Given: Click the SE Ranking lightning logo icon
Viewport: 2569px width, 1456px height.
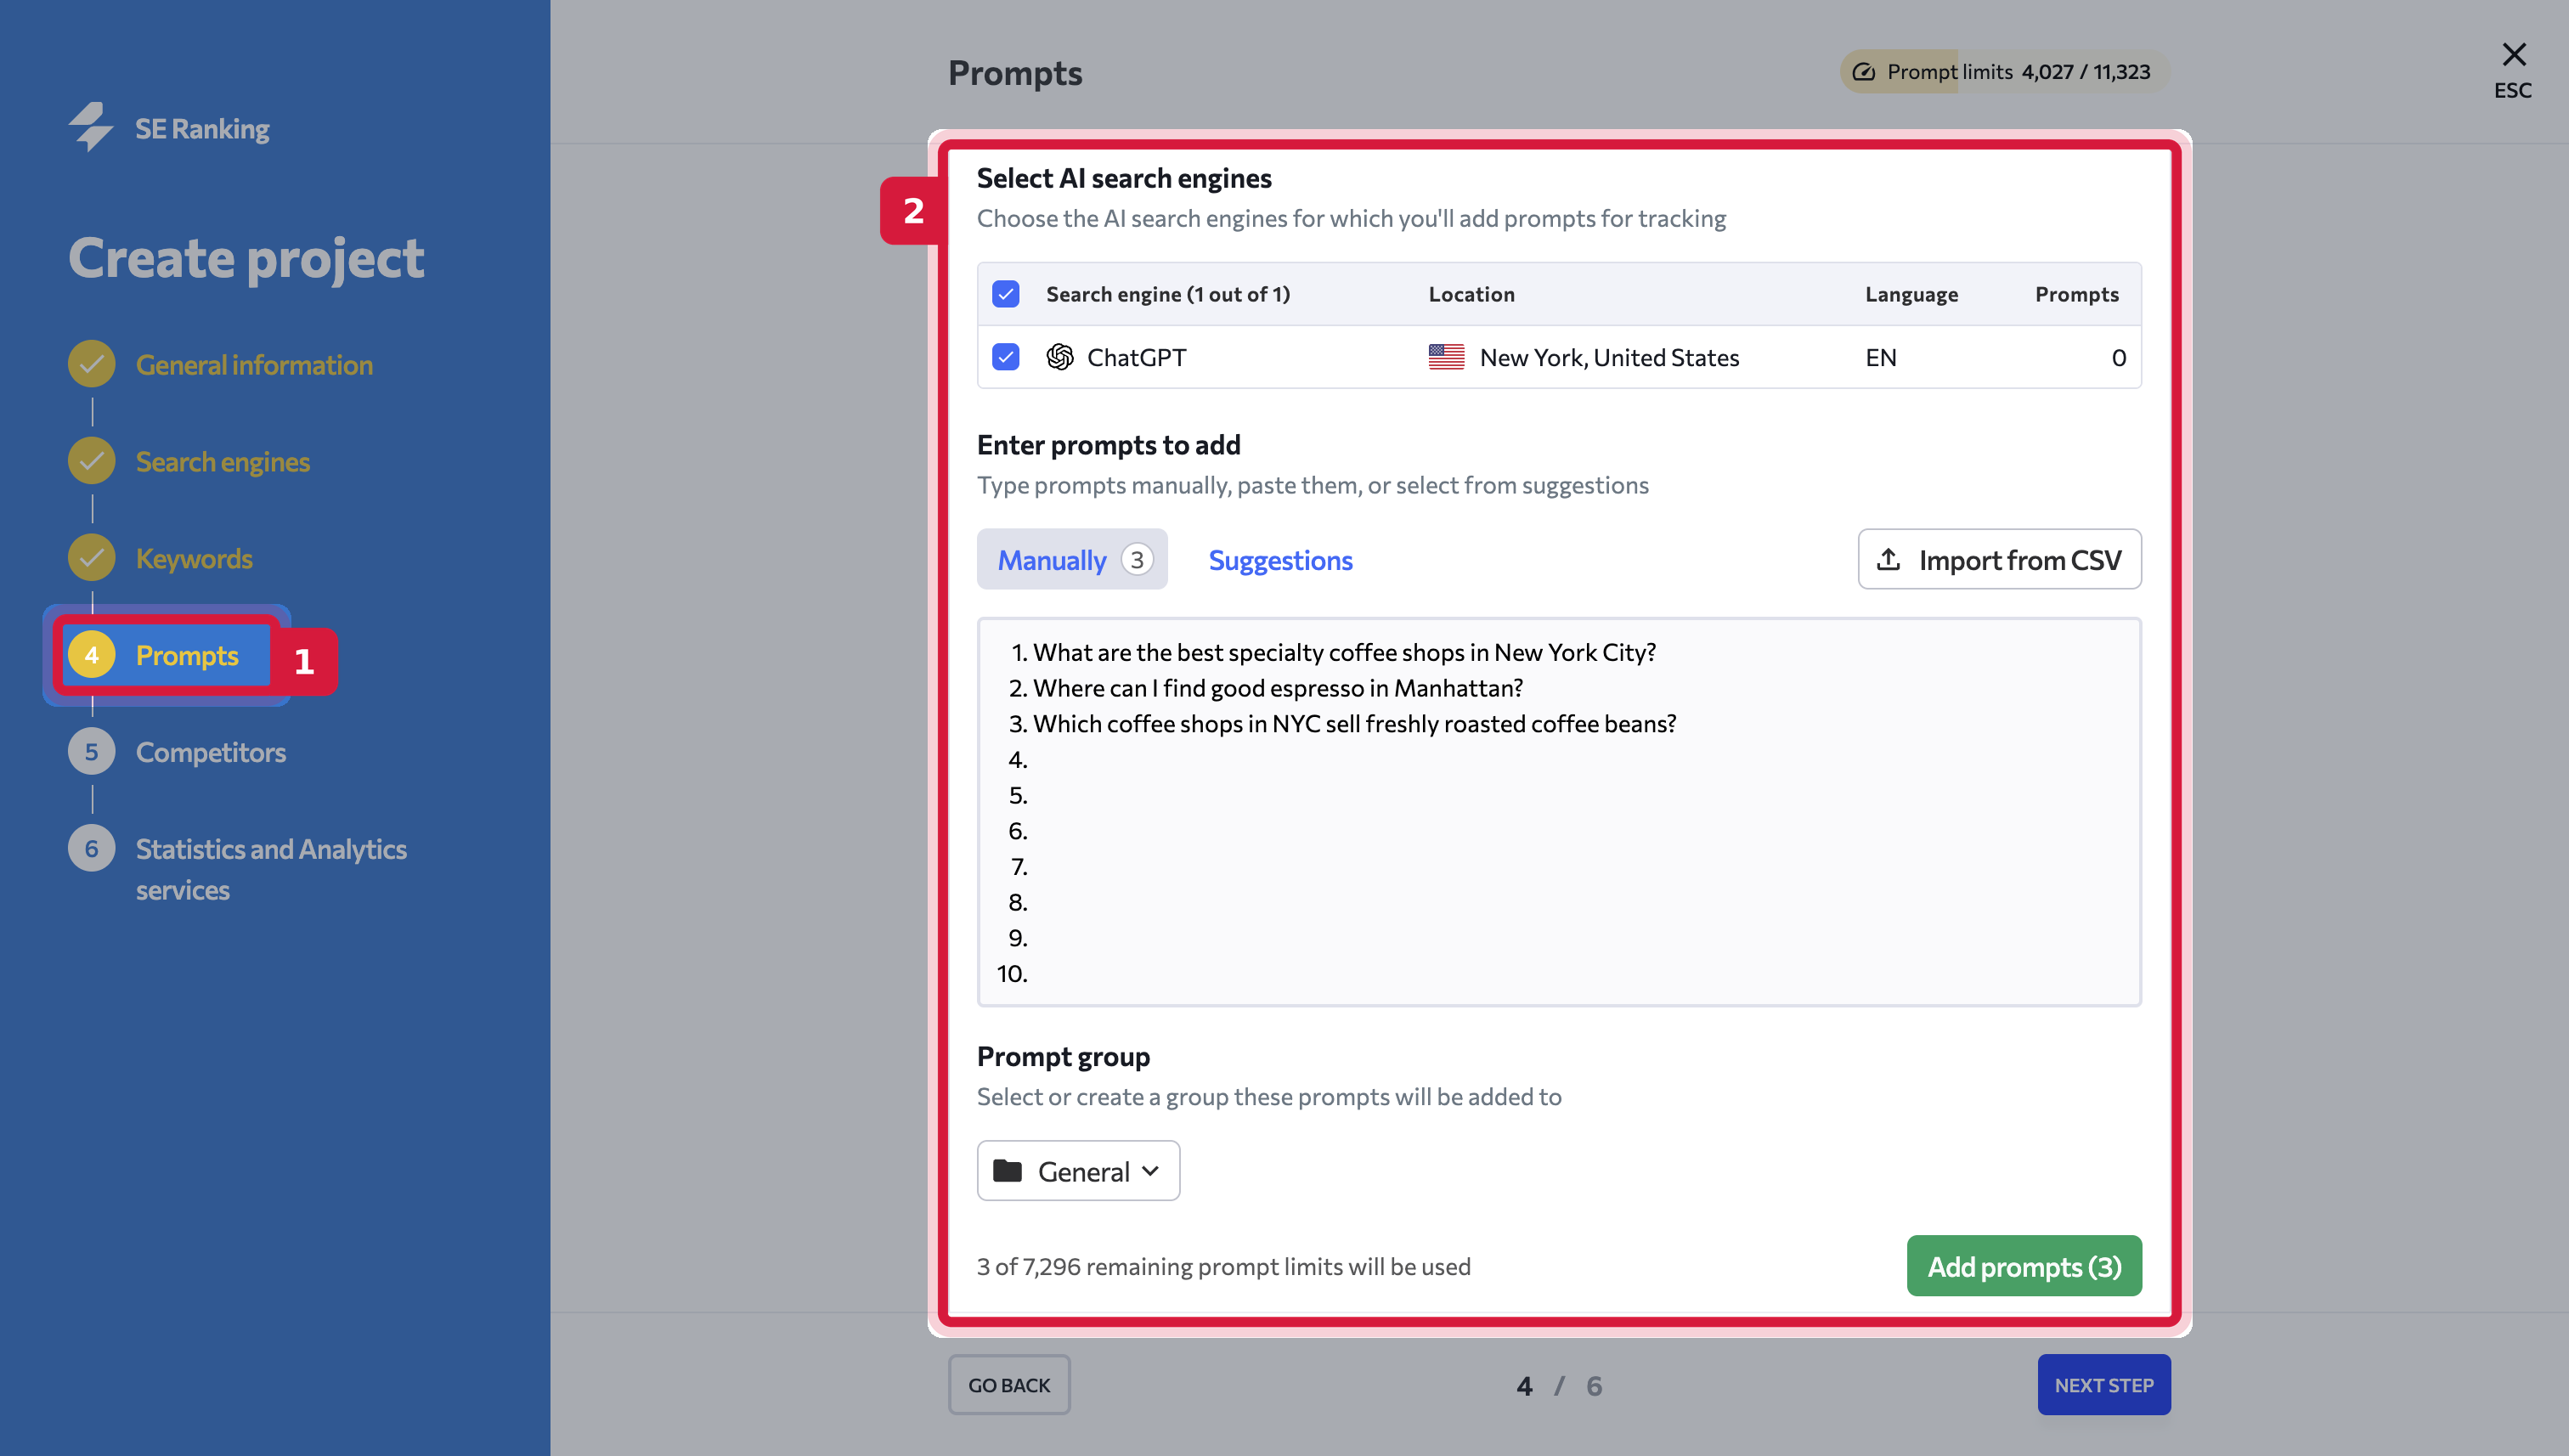Looking at the screenshot, I should click(91, 127).
